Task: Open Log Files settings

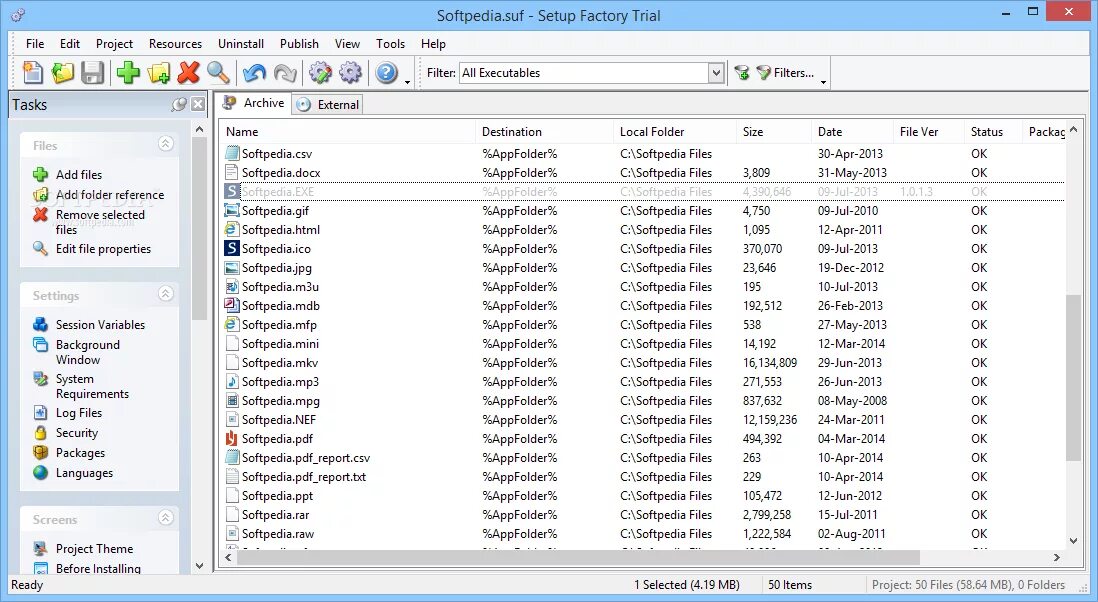Action: [x=78, y=413]
